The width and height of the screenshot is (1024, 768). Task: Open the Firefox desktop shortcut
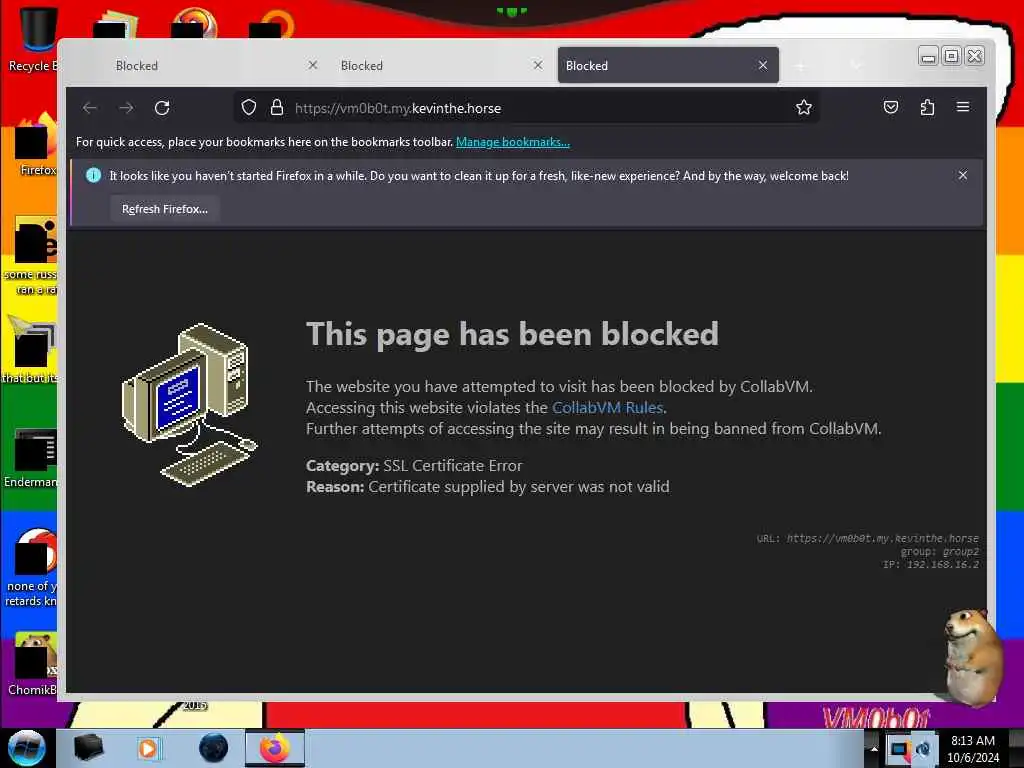coord(36,145)
